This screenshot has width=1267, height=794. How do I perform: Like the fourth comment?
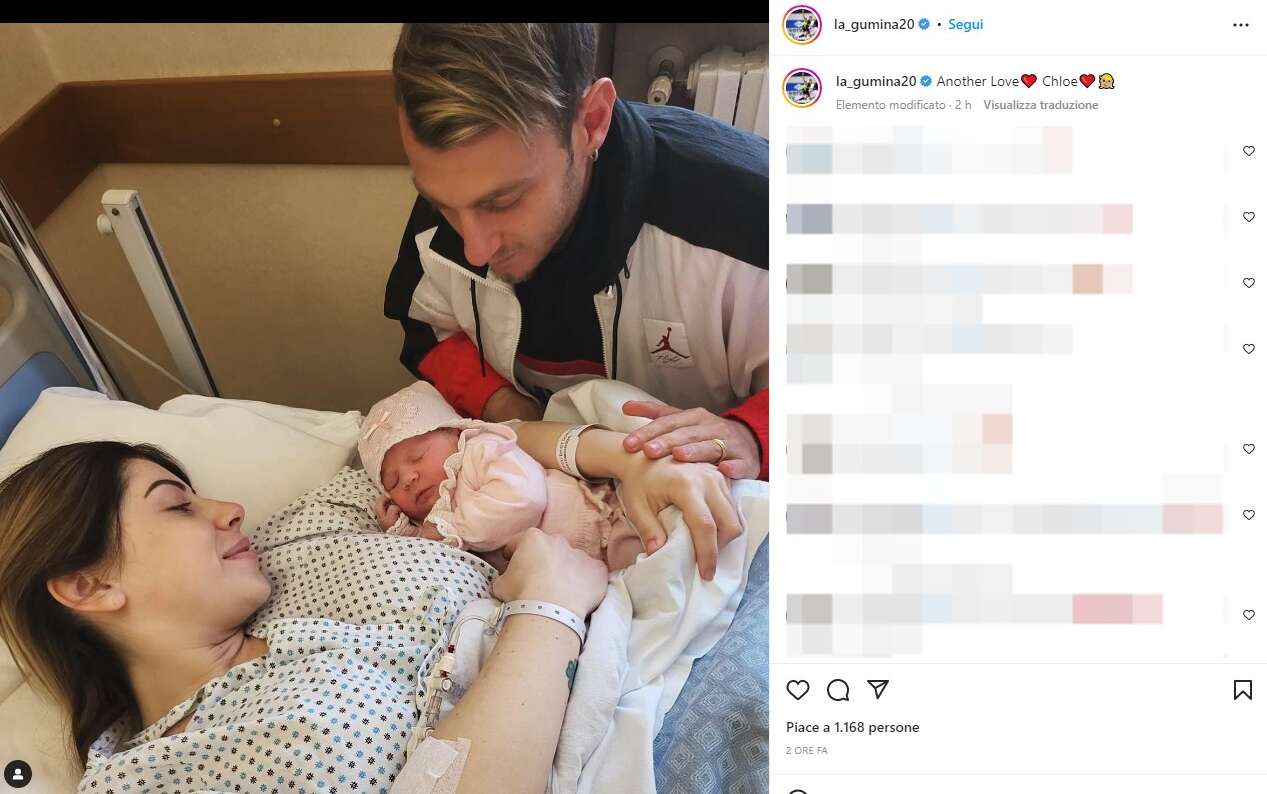tap(1248, 349)
